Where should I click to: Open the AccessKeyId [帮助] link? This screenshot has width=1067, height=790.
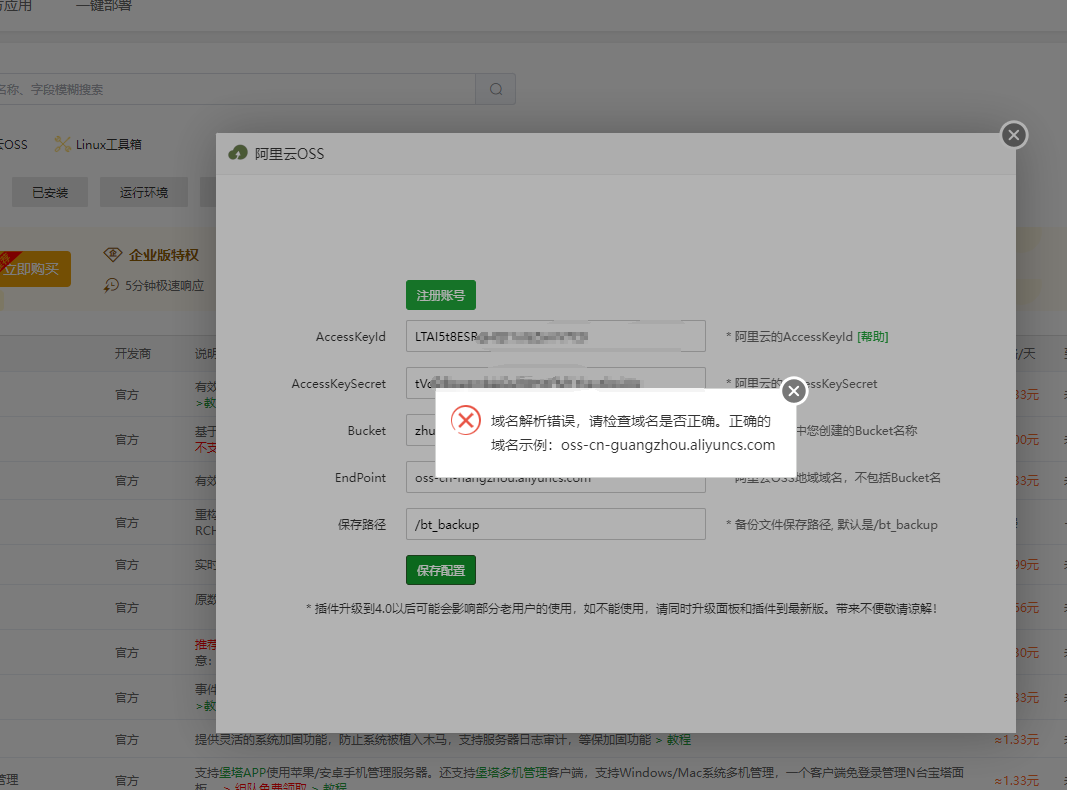(872, 336)
